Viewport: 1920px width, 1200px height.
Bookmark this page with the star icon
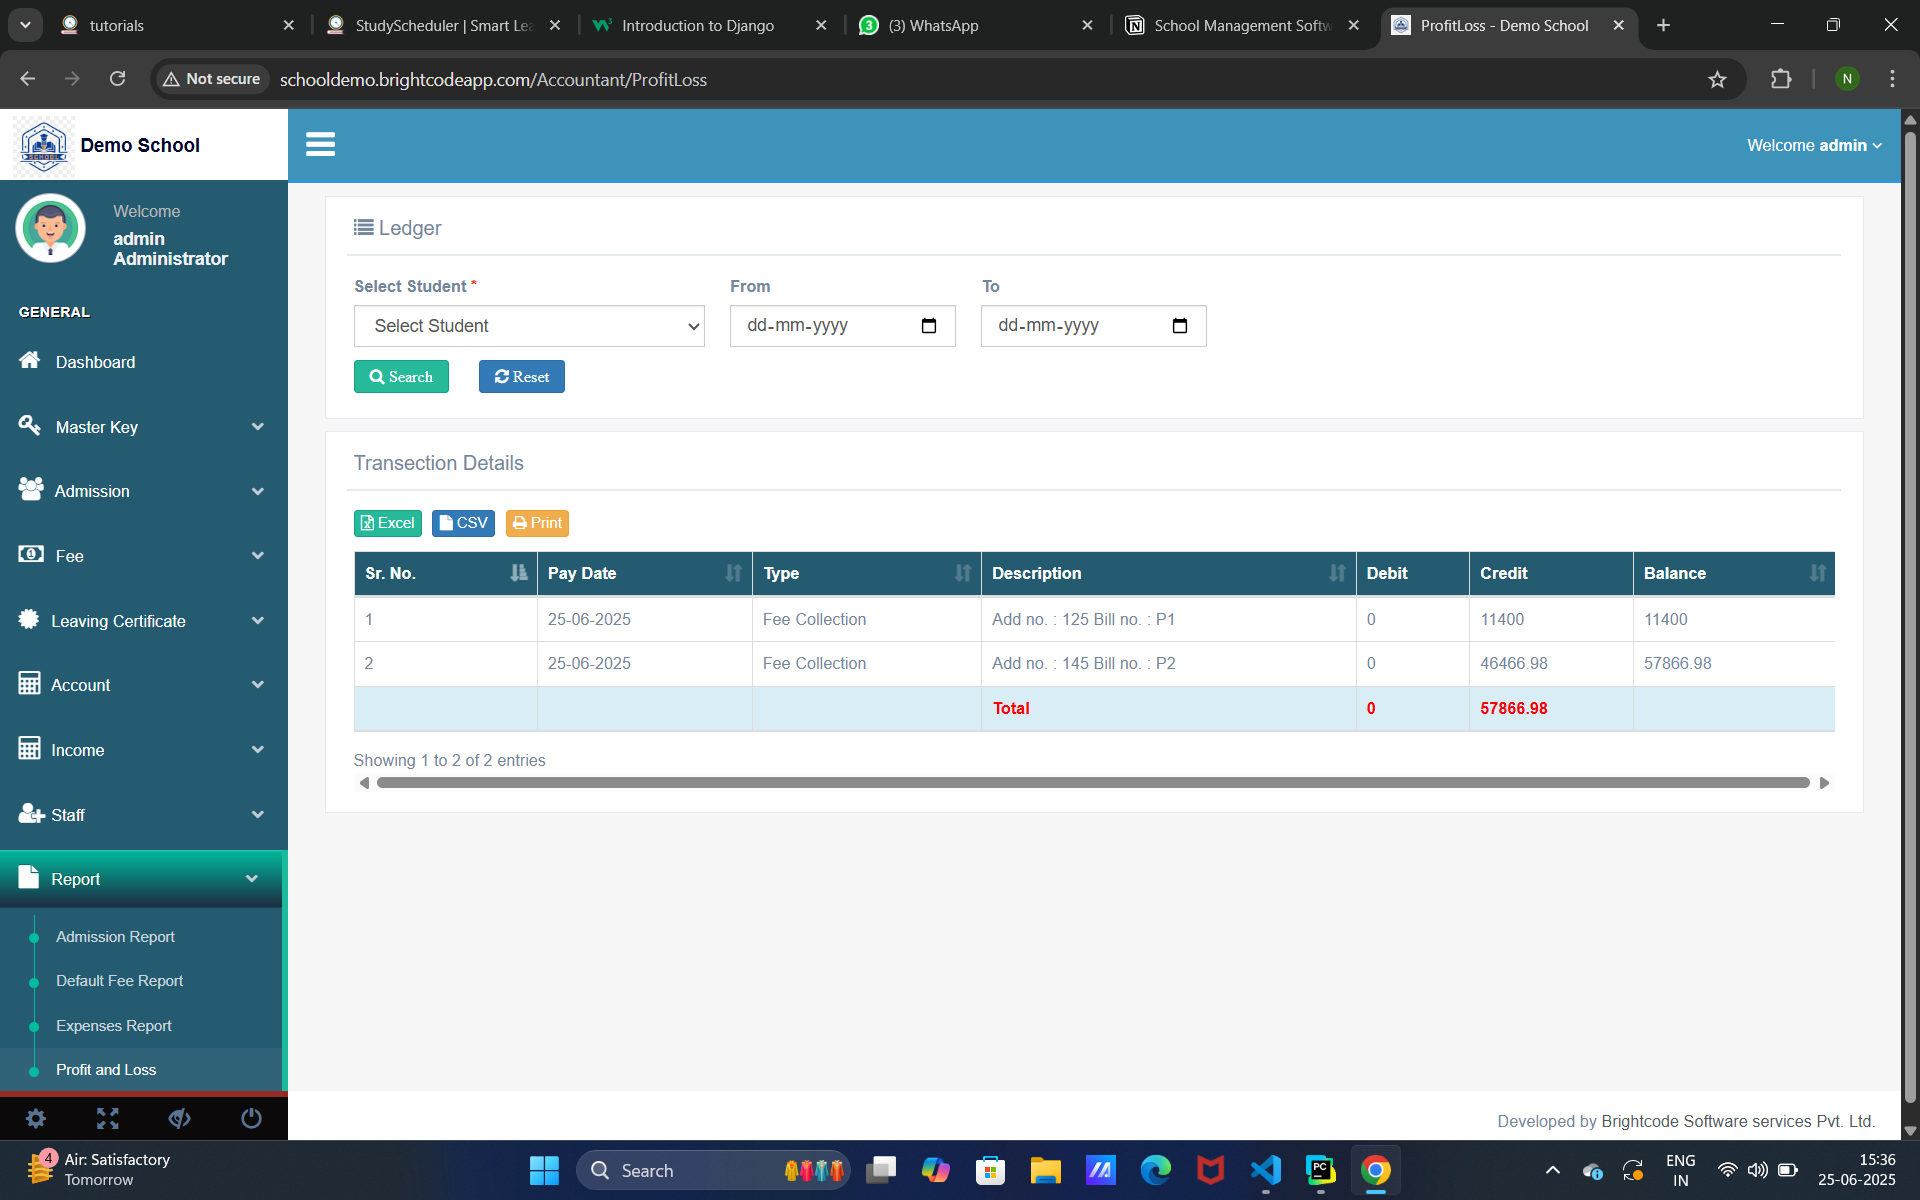click(x=1717, y=79)
